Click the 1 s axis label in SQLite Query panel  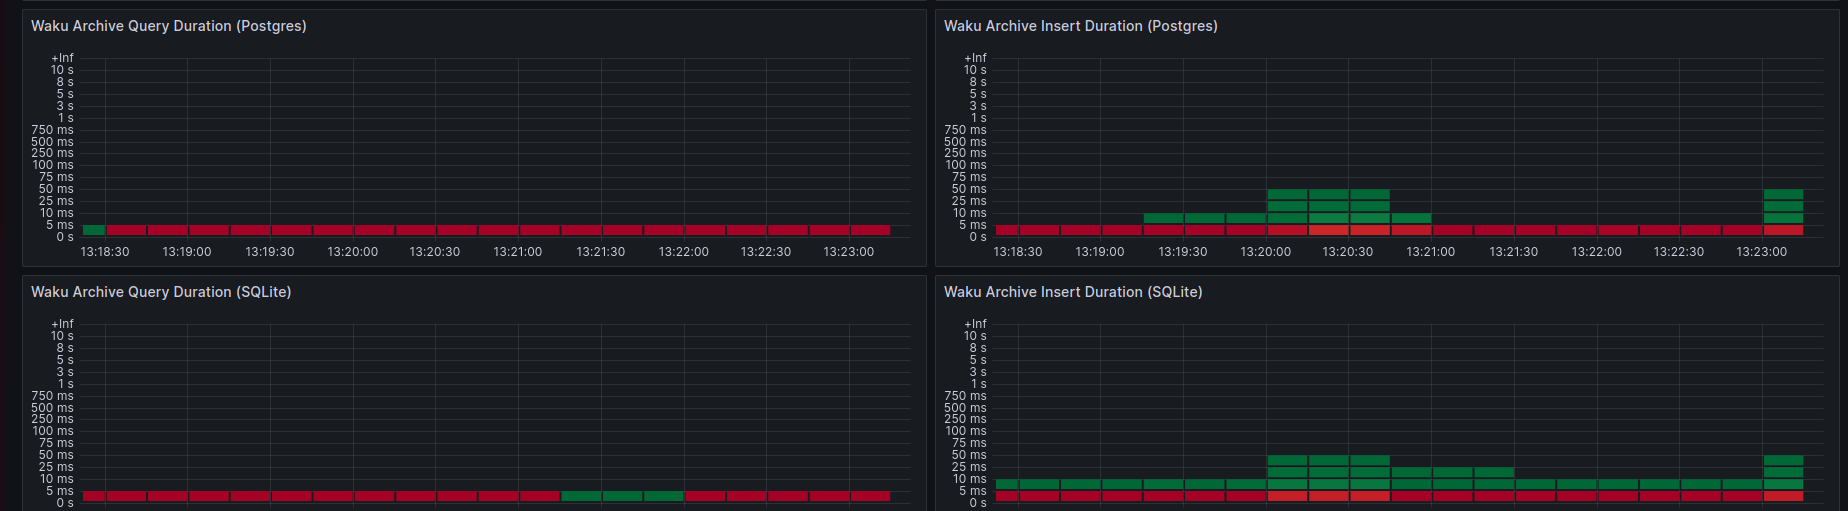pyautogui.click(x=65, y=384)
